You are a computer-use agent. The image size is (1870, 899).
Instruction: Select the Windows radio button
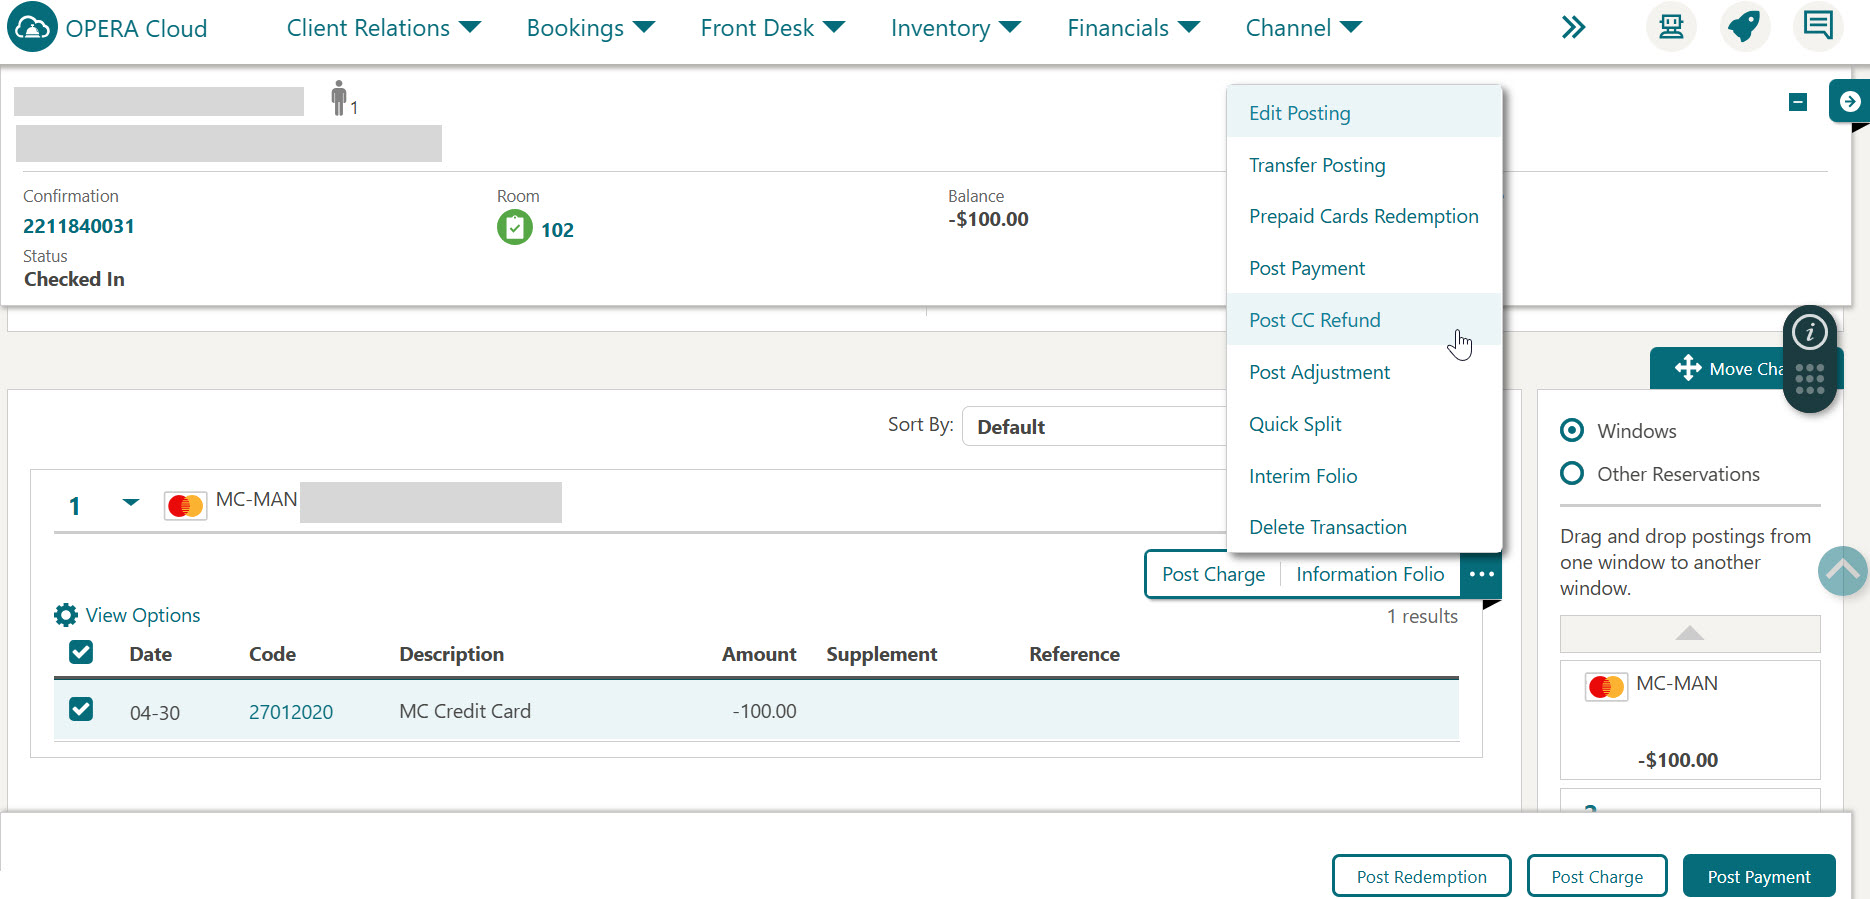click(1572, 430)
